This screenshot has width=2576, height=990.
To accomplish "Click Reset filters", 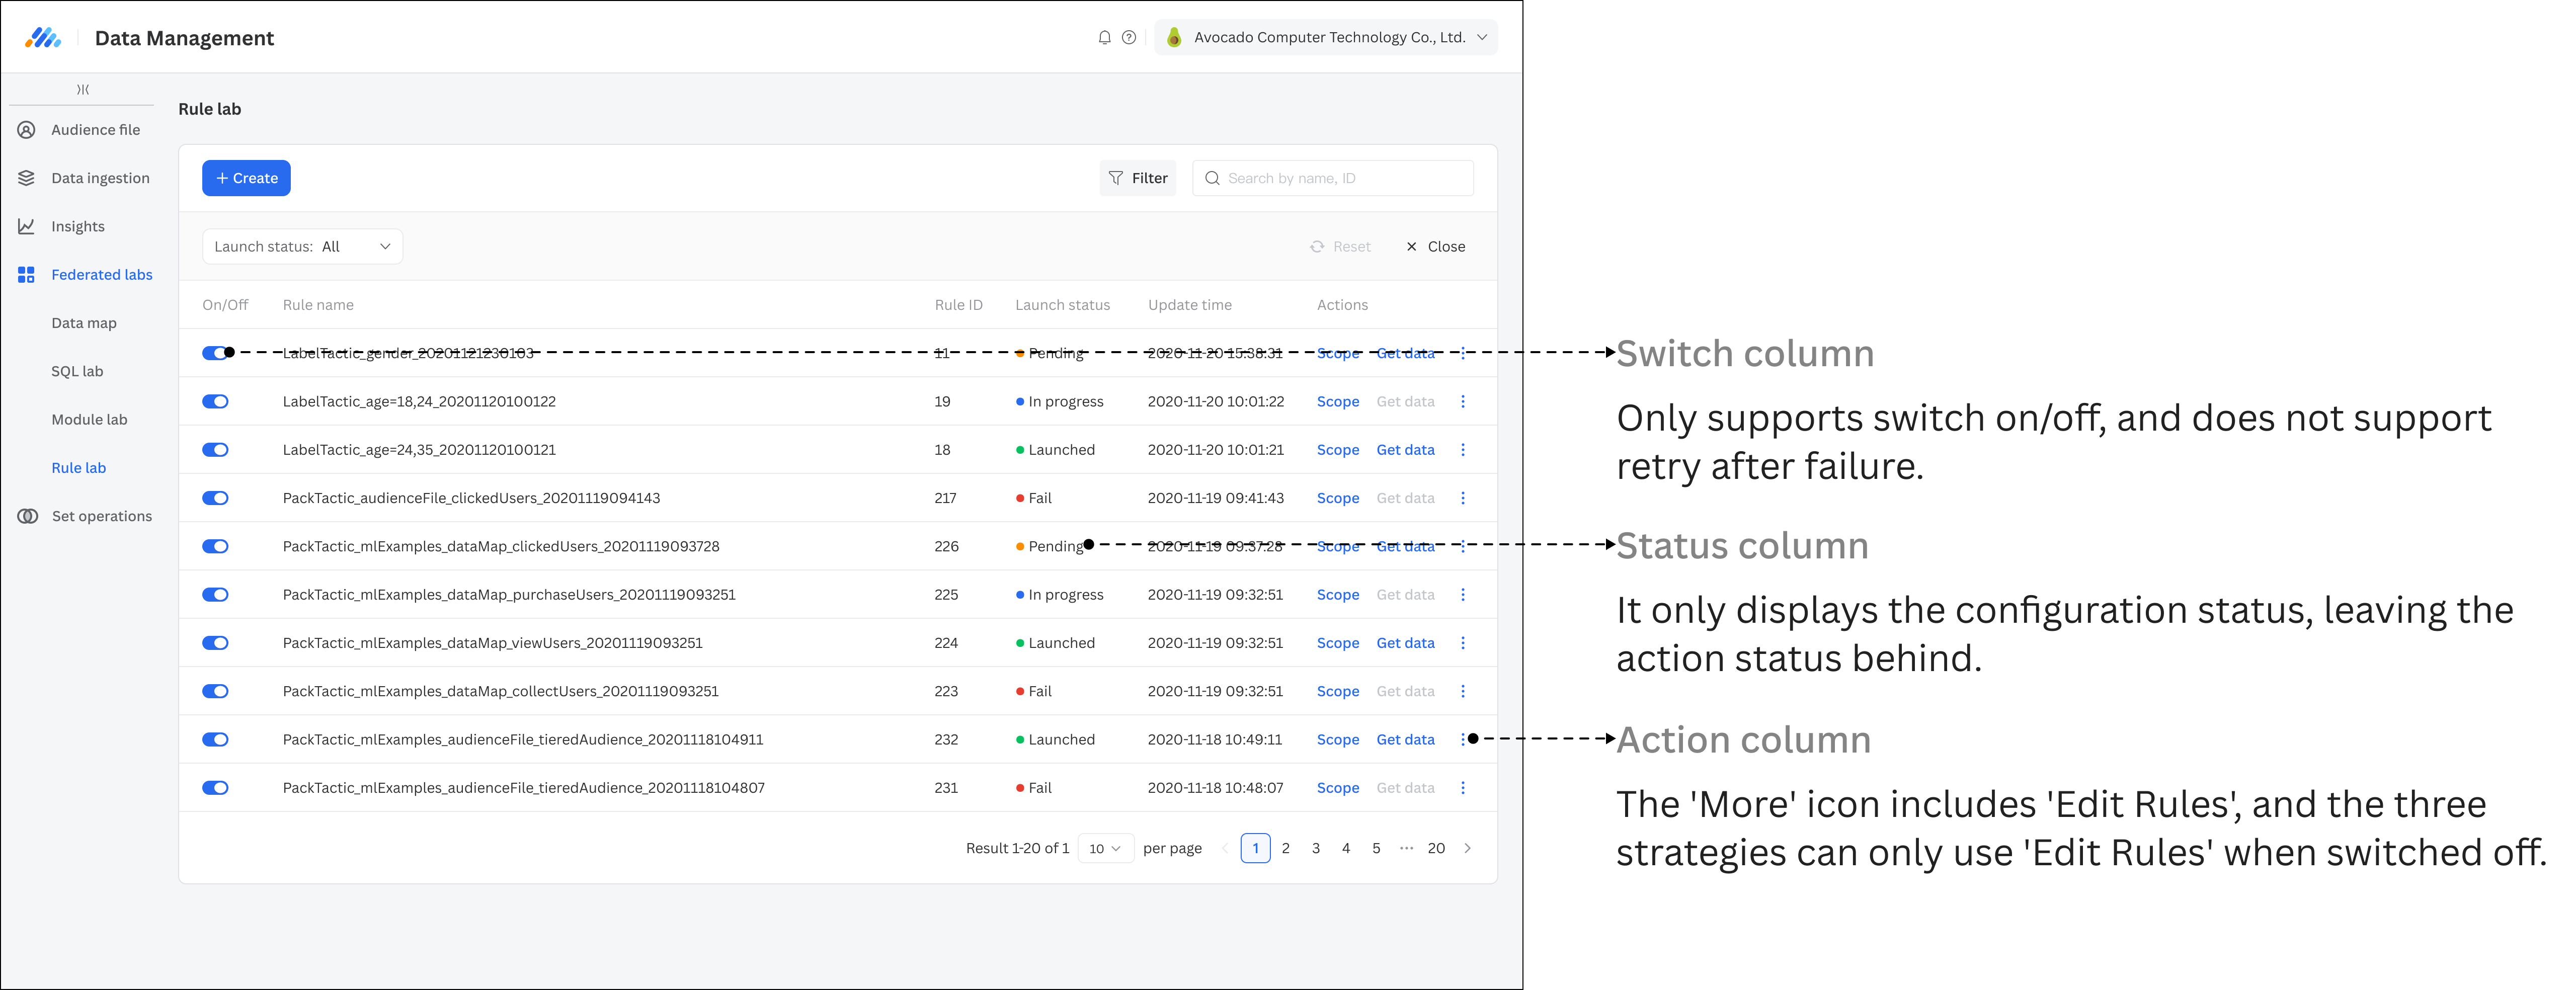I will pos(1341,247).
